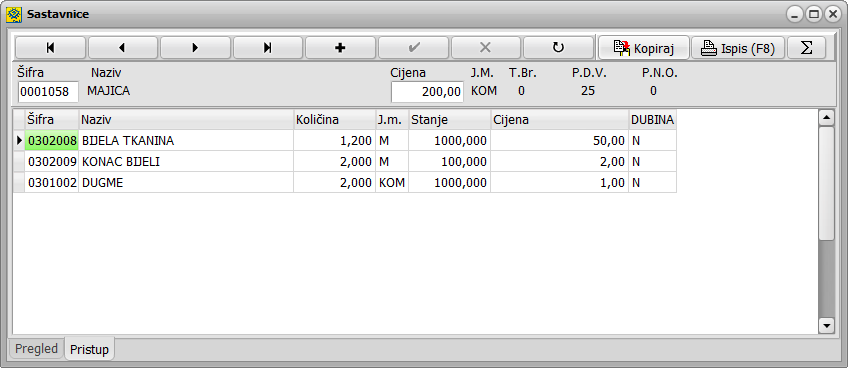This screenshot has height=368, width=848.
Task: Click the Količina column header
Action: (335, 120)
